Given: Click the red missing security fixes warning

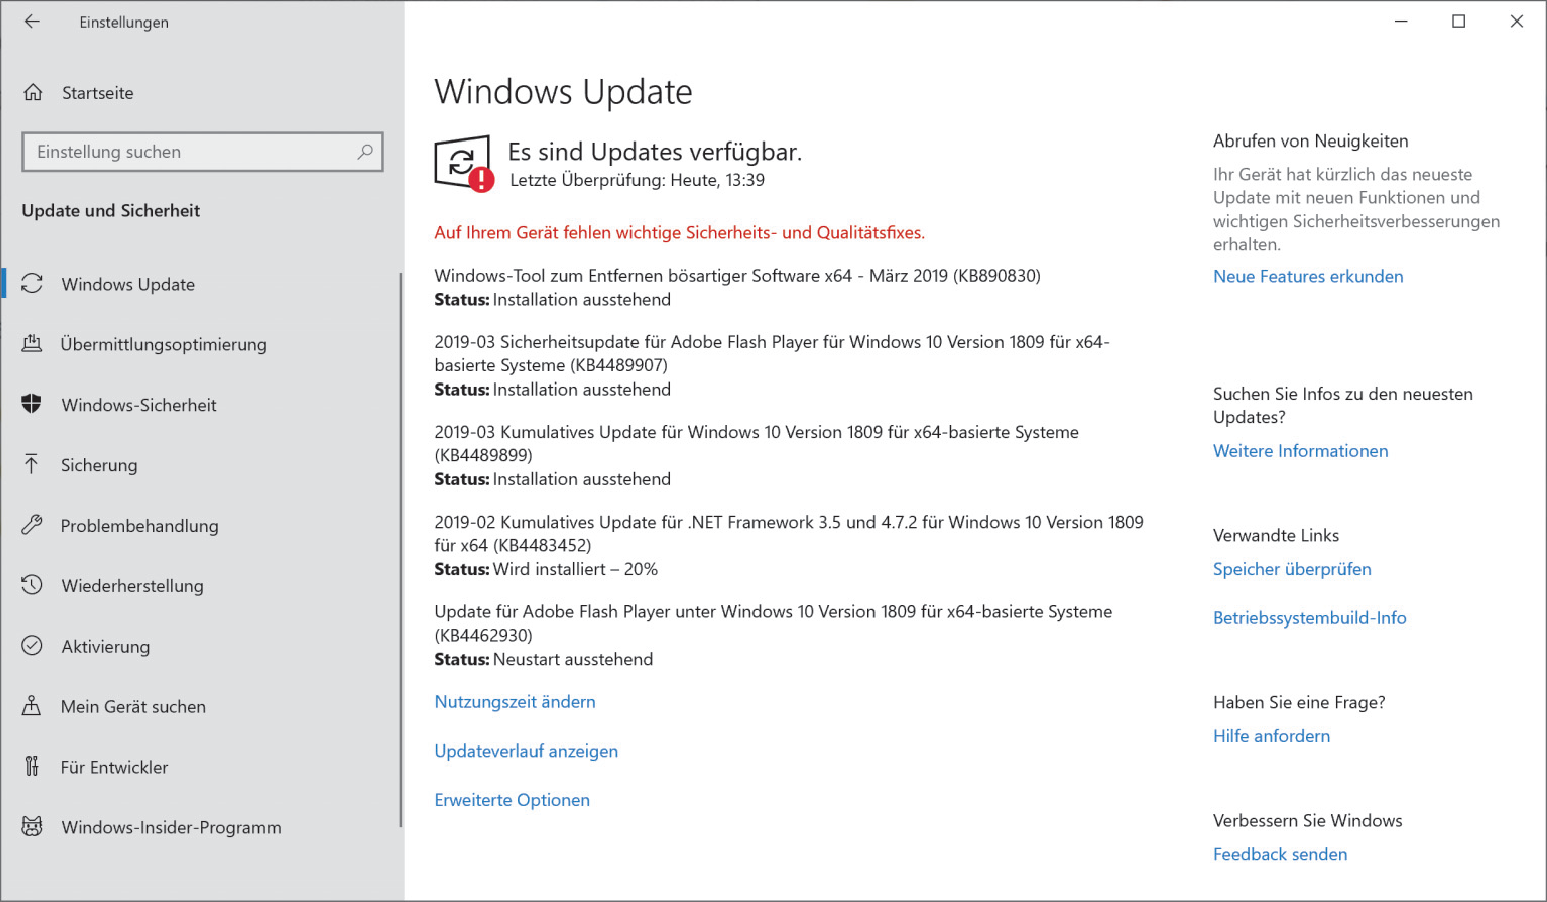Looking at the screenshot, I should tap(680, 233).
